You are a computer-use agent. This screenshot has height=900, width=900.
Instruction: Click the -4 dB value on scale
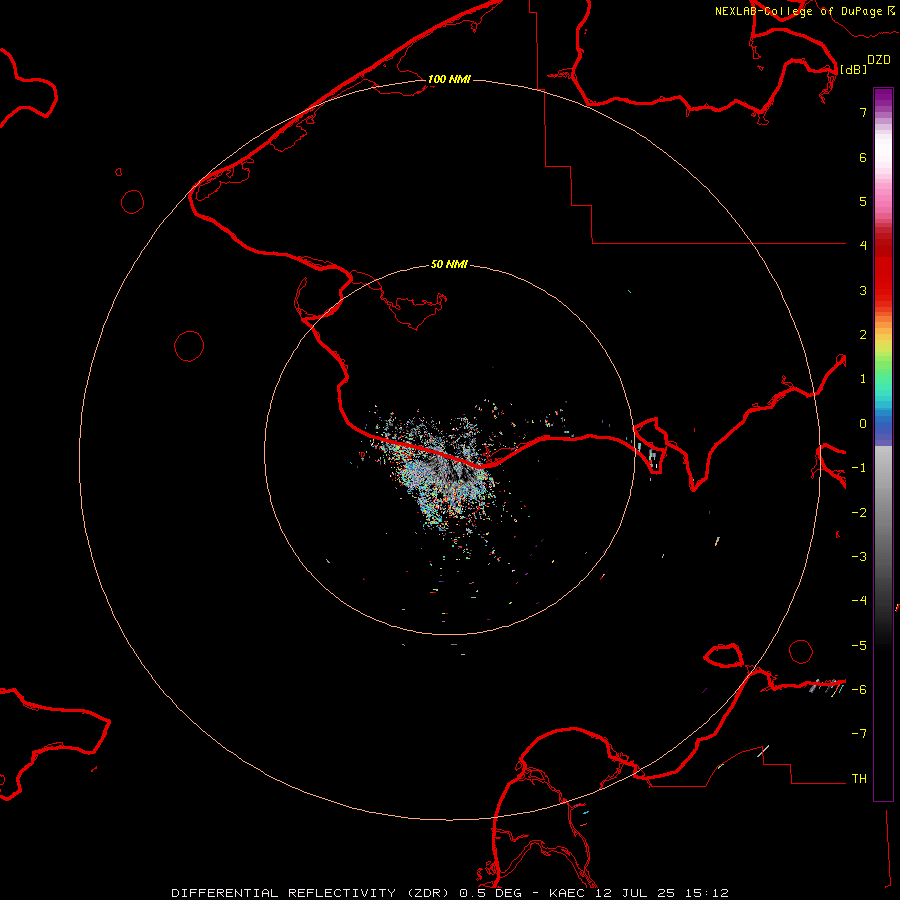pyautogui.click(x=859, y=601)
